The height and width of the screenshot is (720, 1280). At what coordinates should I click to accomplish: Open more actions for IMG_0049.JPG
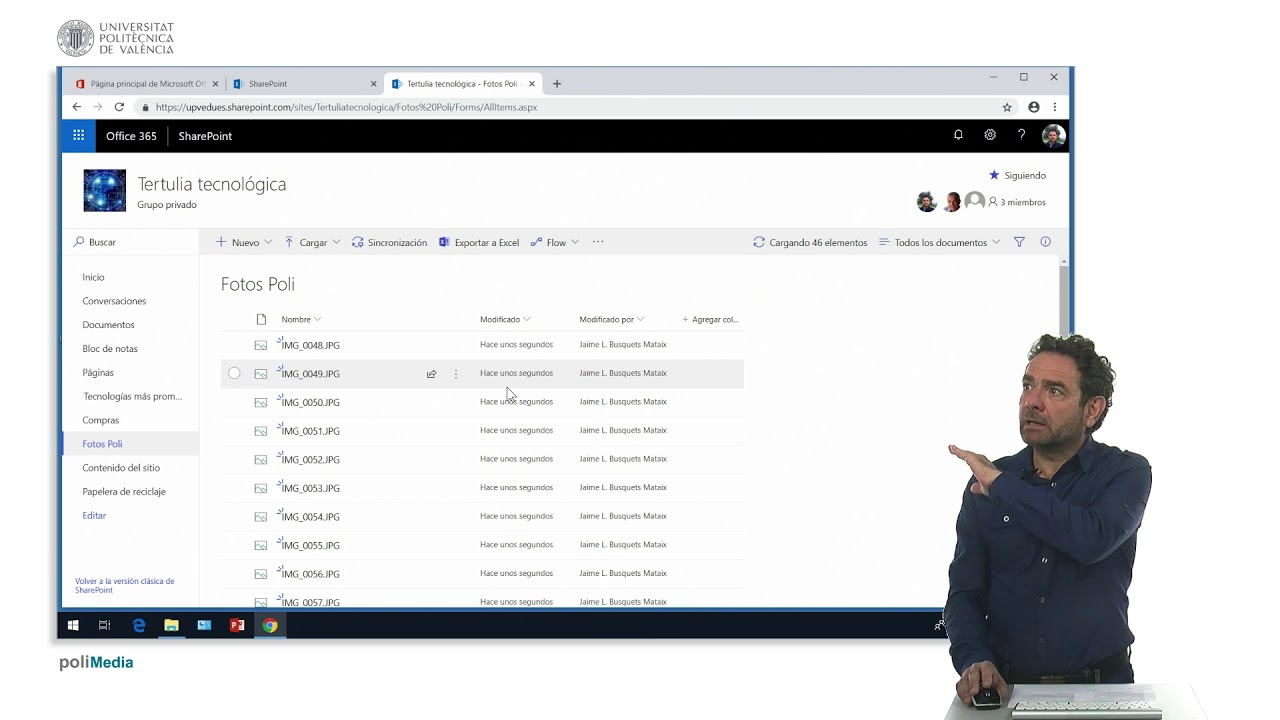(x=456, y=374)
